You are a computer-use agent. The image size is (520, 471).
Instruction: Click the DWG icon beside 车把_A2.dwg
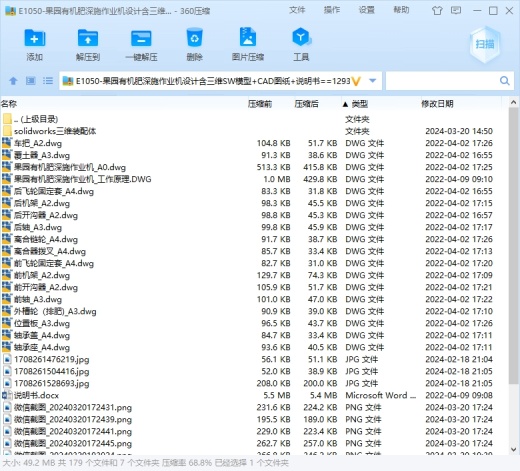pyautogui.click(x=7, y=143)
